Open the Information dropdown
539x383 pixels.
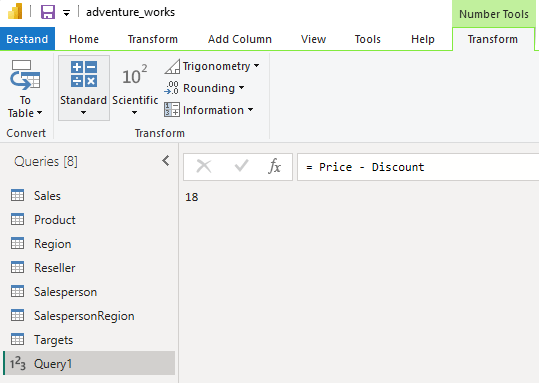[209, 110]
